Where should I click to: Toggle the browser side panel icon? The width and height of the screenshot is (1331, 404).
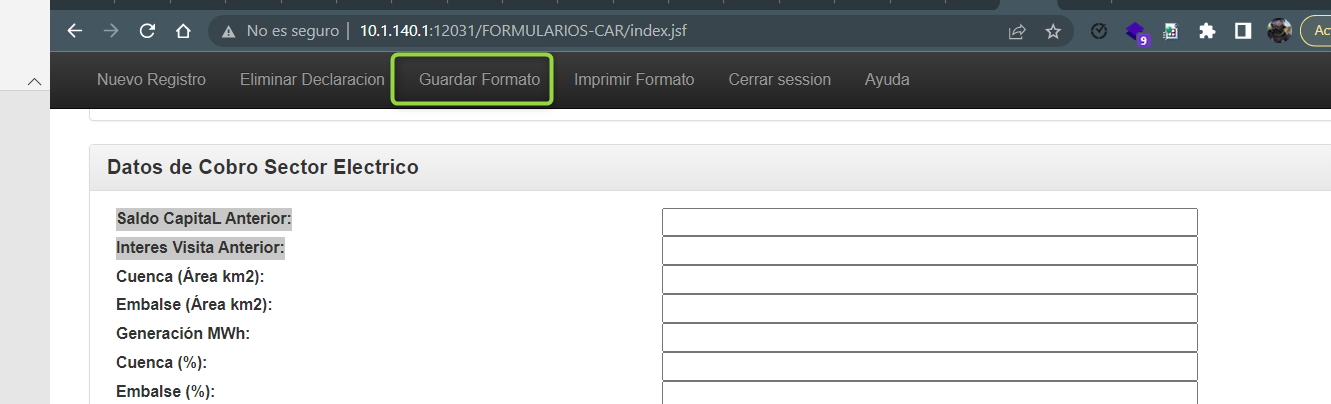pos(1242,31)
